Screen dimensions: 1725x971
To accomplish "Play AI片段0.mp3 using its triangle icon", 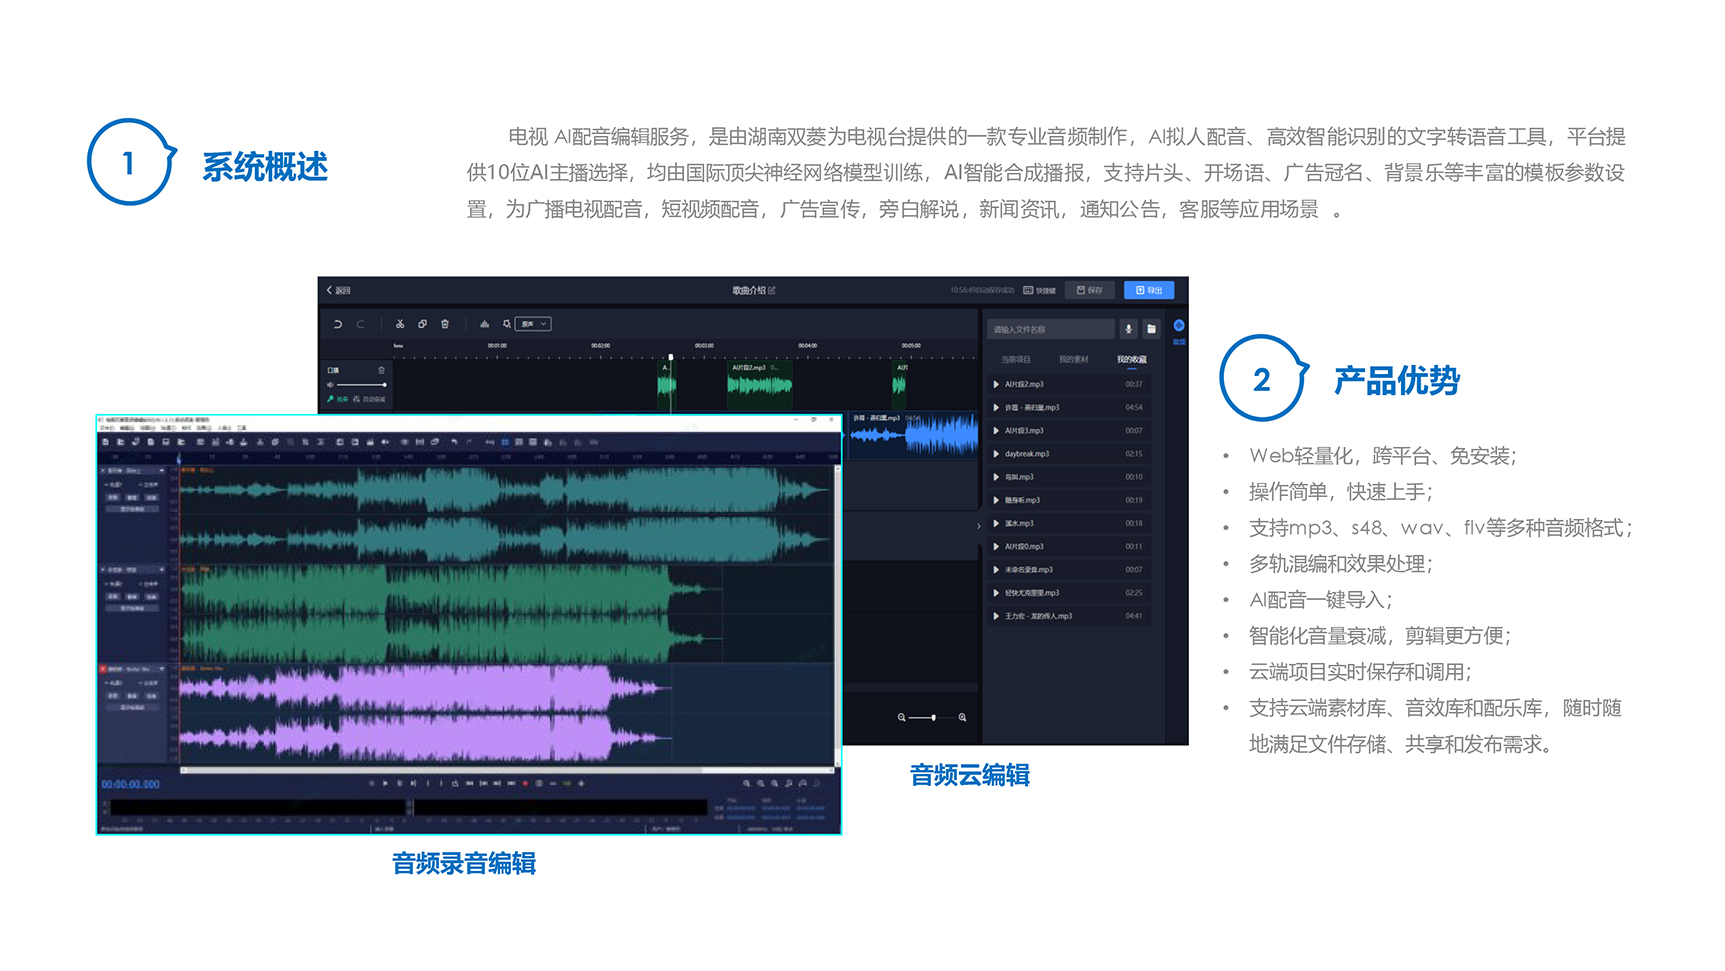I will click(996, 547).
